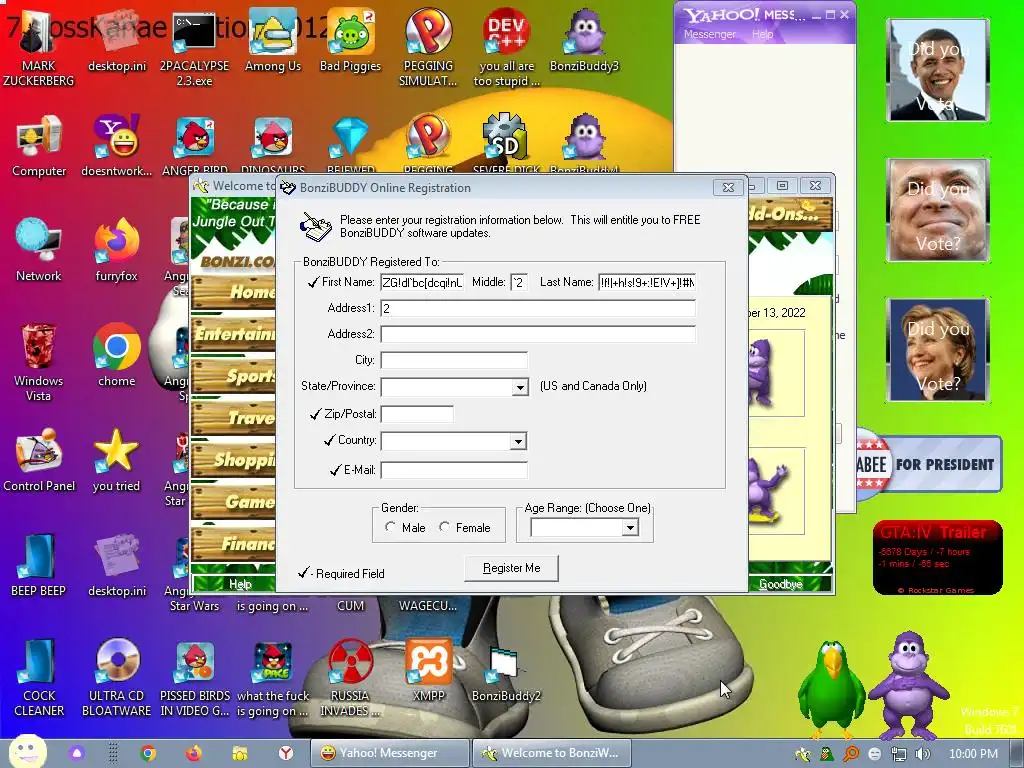The width and height of the screenshot is (1024, 768).
Task: Select the Male gender radio button
Action: click(391, 526)
